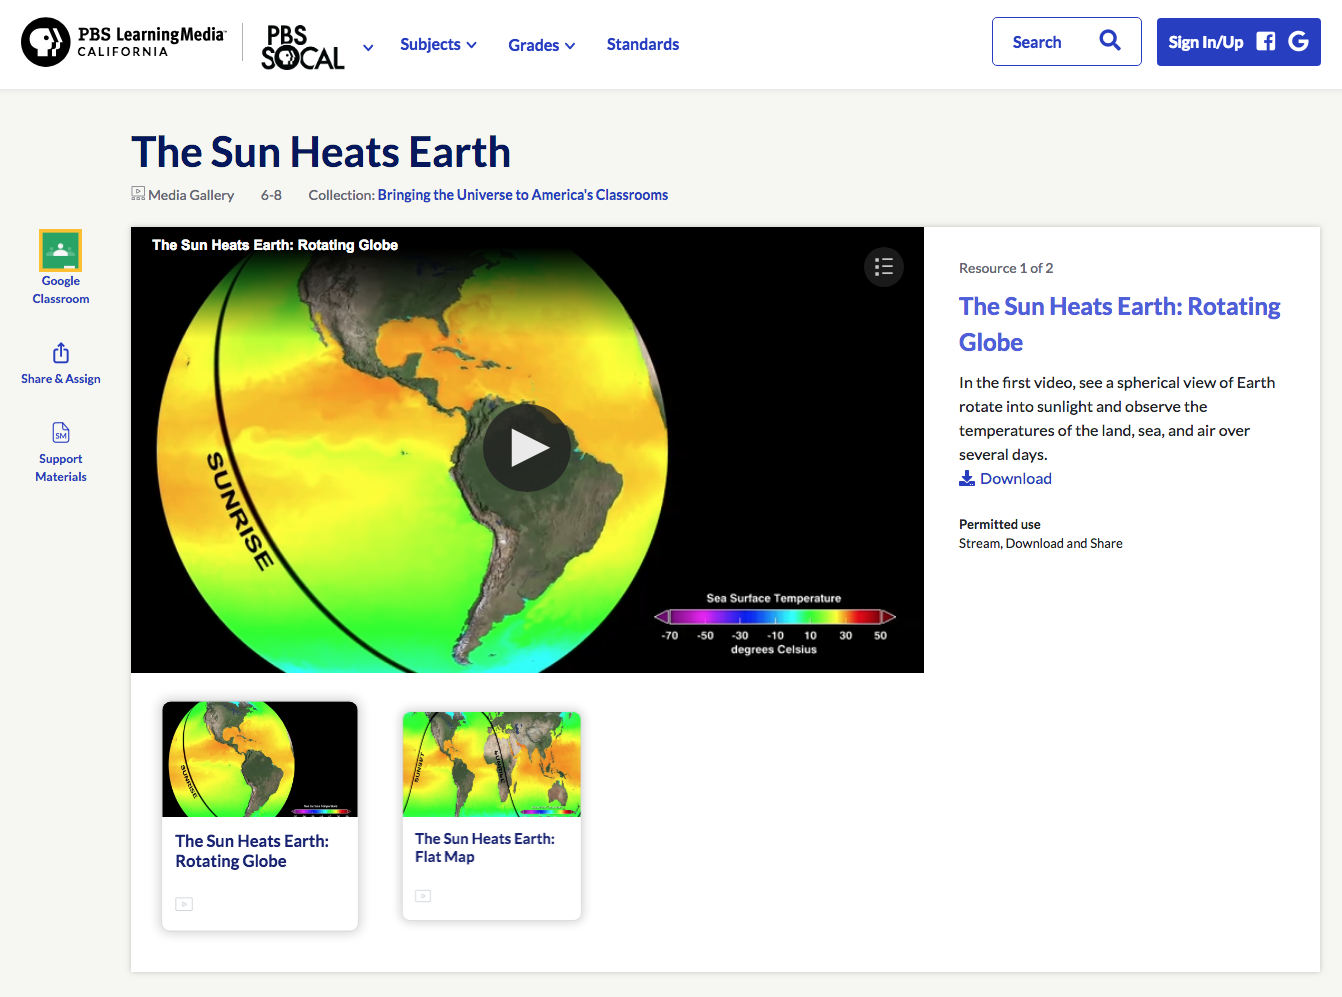Sign in with the Facebook icon
Image resolution: width=1342 pixels, height=997 pixels.
pyautogui.click(x=1264, y=41)
